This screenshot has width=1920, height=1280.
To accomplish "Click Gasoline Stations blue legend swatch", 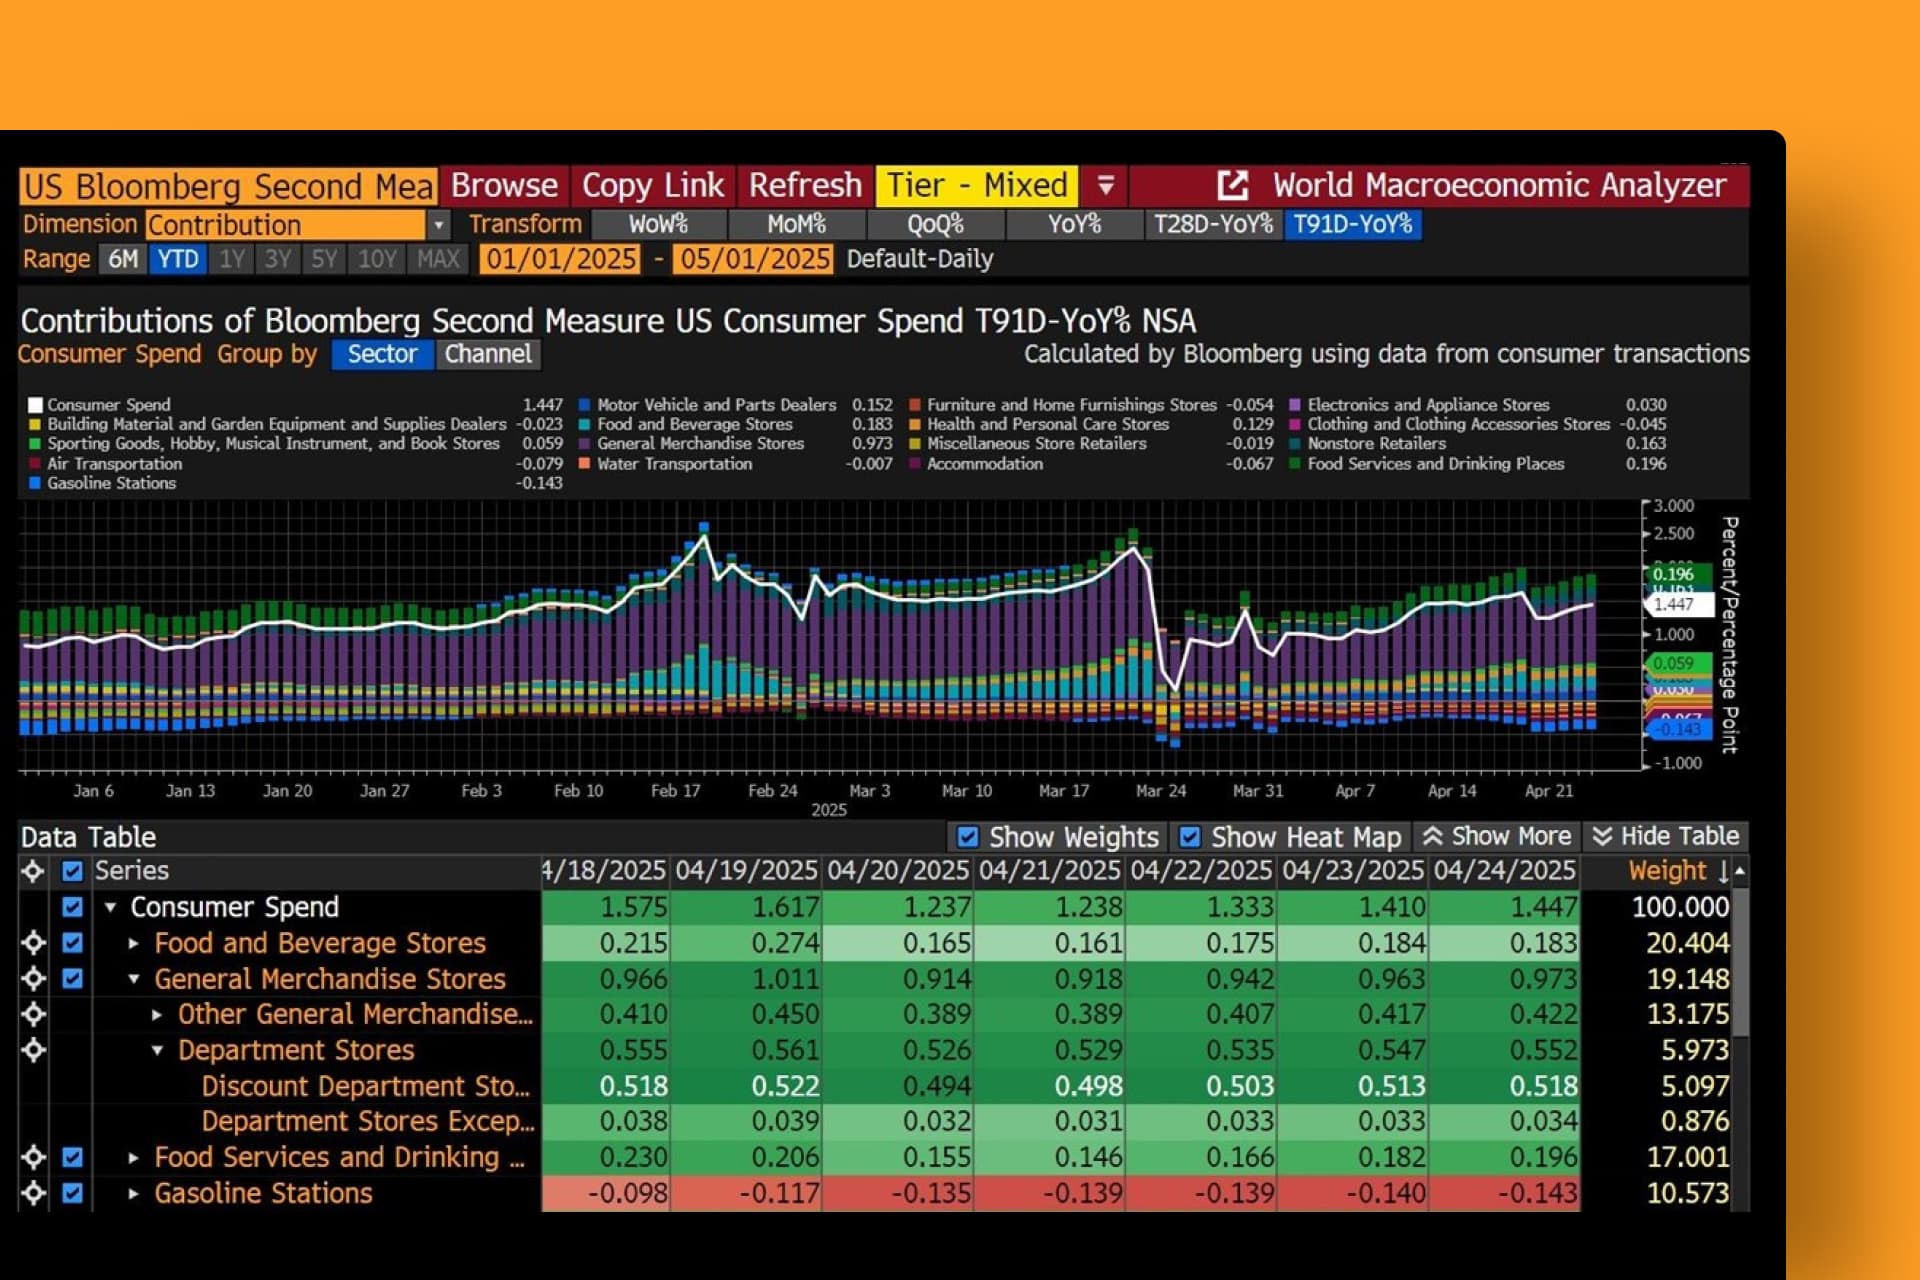I will 35,483.
